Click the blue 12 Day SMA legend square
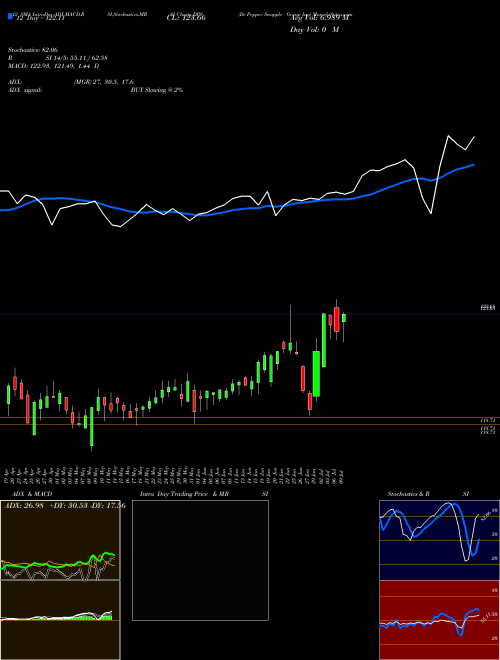Screen dimensions: 500x660 pos(10,16)
